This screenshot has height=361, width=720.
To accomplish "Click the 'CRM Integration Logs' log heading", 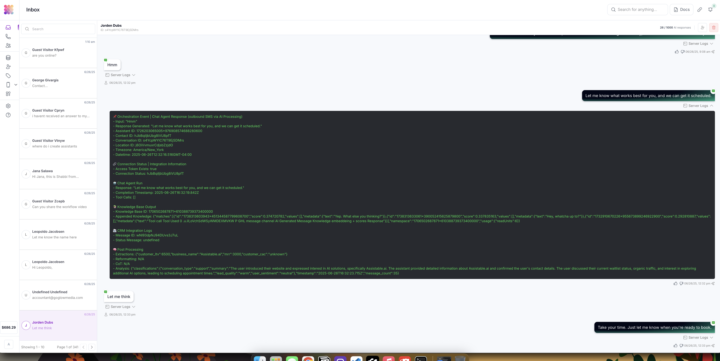I will pos(134,231).
